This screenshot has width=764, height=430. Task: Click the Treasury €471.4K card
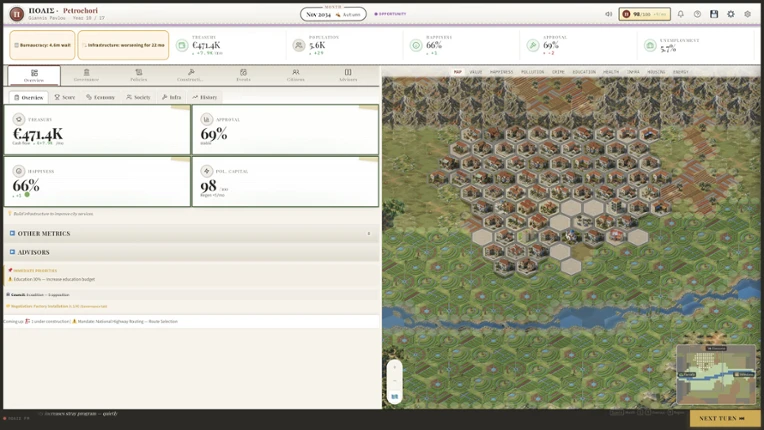point(97,130)
